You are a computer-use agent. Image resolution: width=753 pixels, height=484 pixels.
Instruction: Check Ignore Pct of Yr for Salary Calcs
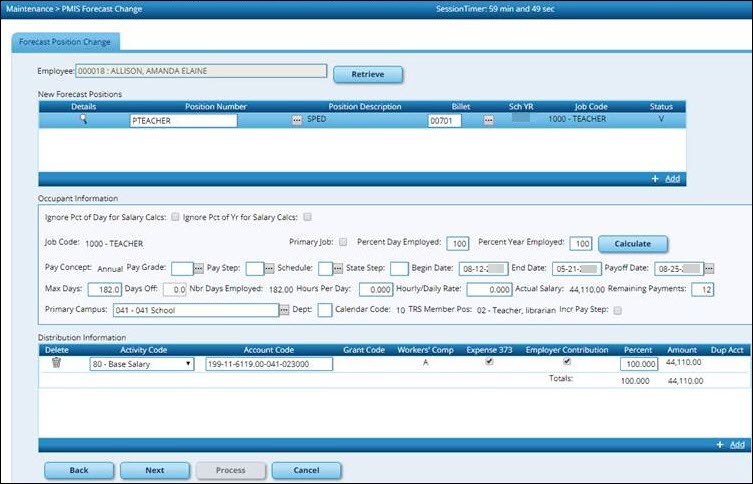point(308,216)
